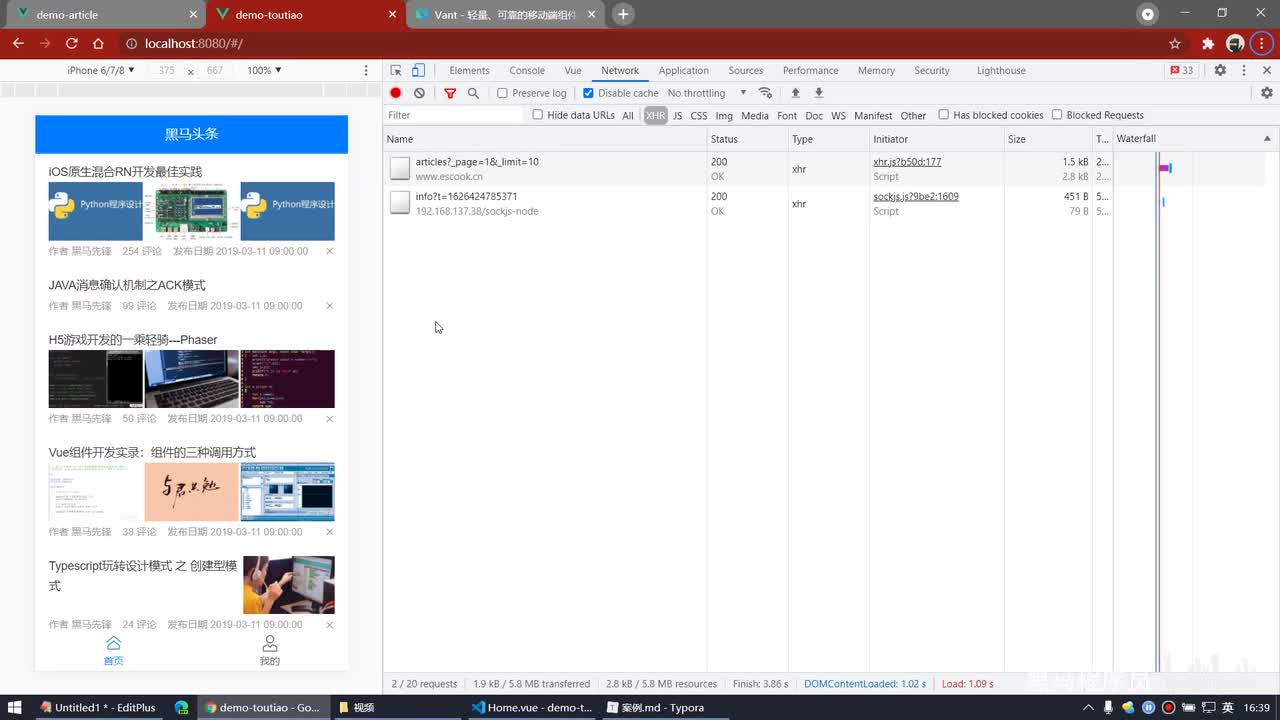Image resolution: width=1280 pixels, height=720 pixels.
Task: Clear the network log
Action: pos(419,93)
